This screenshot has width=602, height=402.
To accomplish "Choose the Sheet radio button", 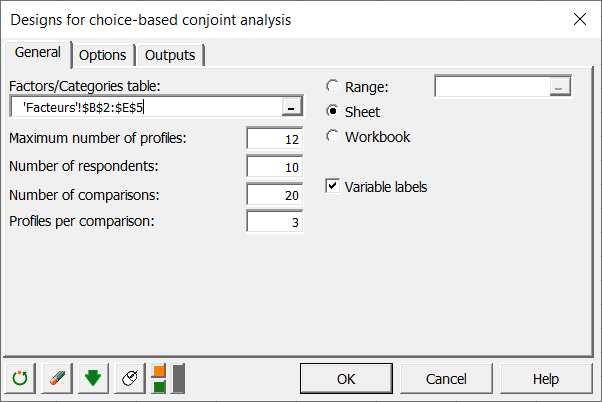I will (333, 112).
